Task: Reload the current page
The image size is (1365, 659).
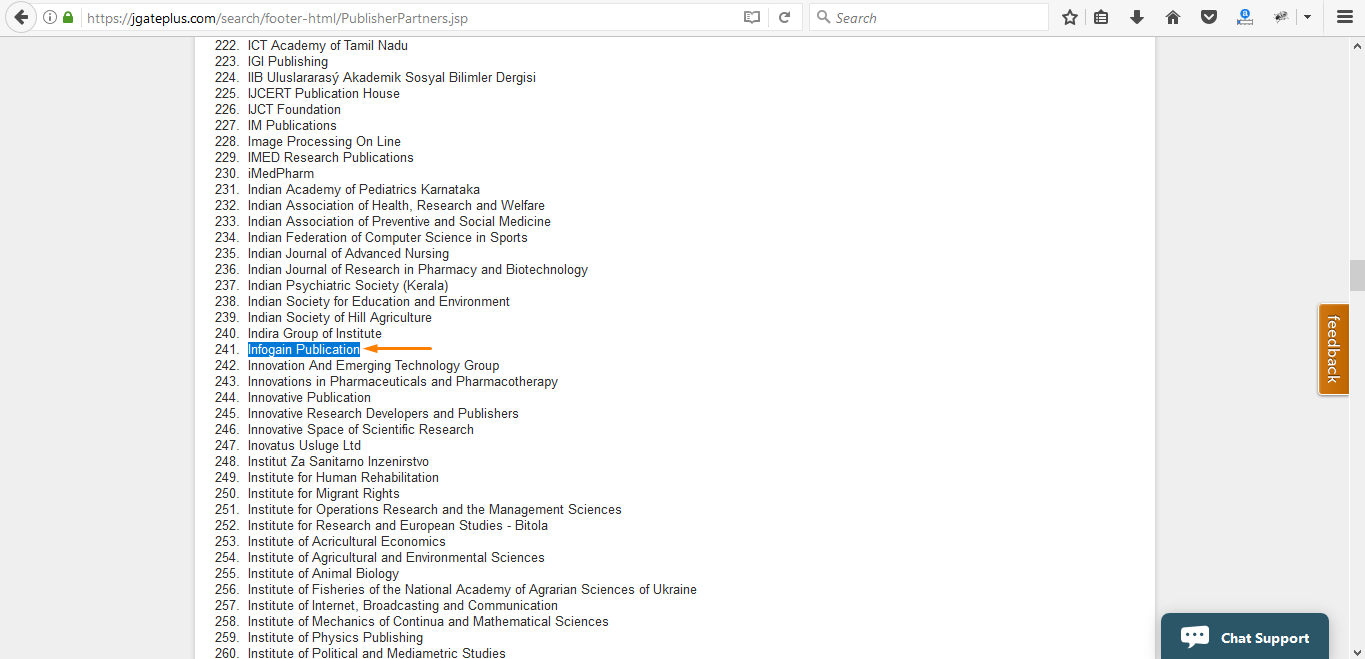Action: pos(785,18)
